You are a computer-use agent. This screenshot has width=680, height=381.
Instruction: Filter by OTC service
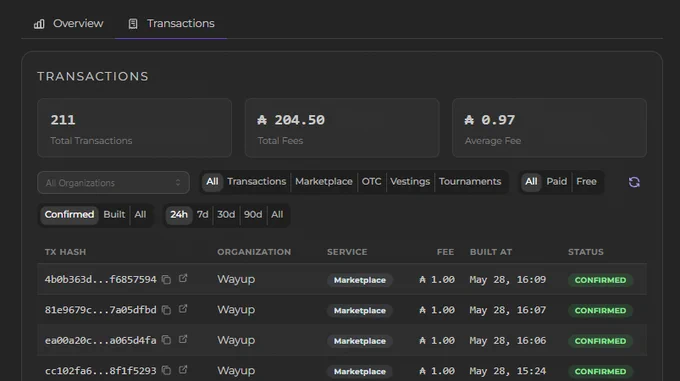372,182
